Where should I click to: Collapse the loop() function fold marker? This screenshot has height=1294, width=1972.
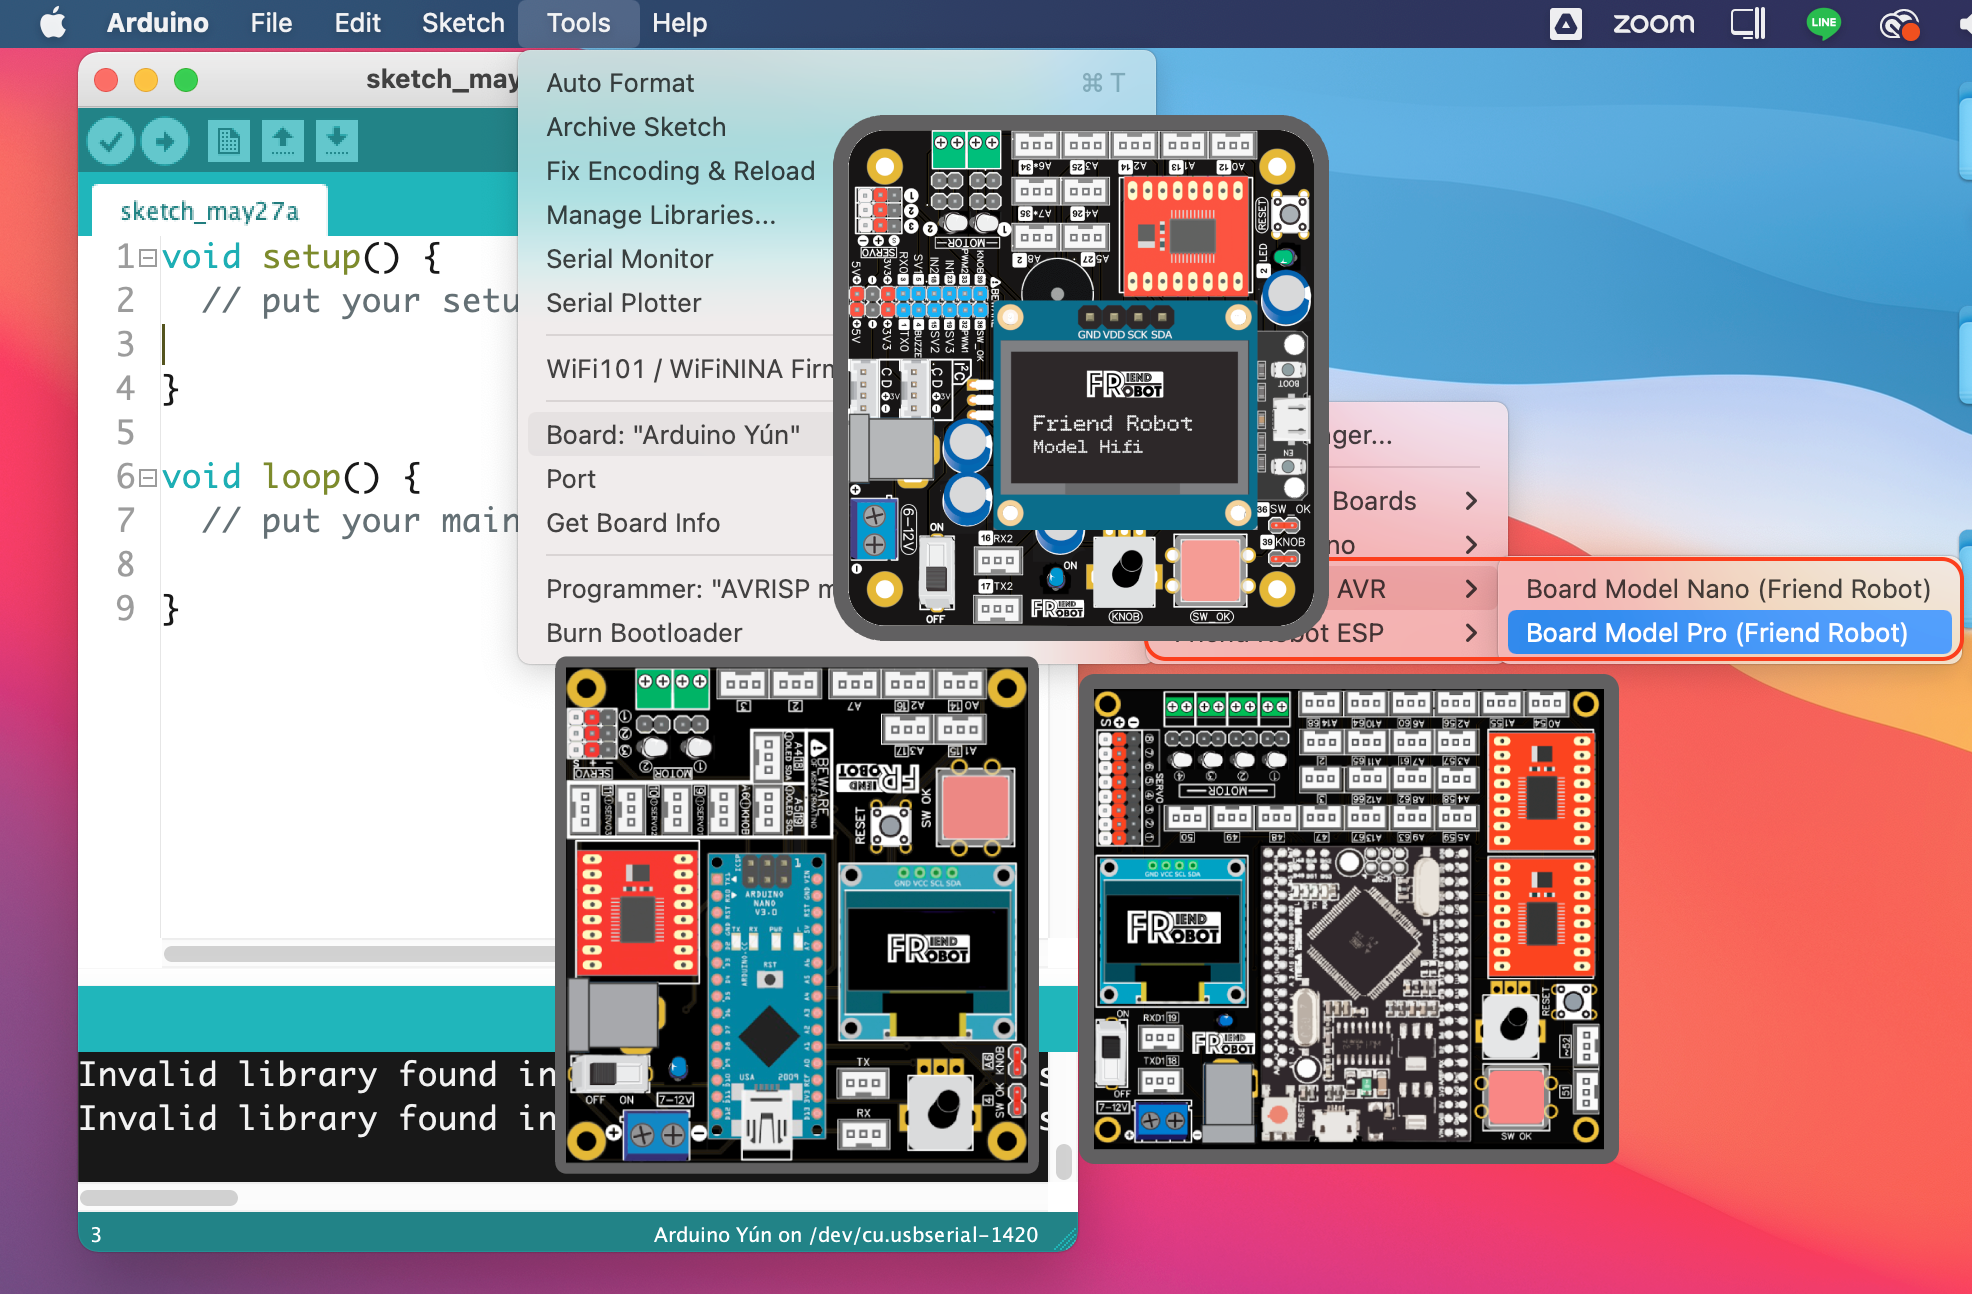[148, 478]
